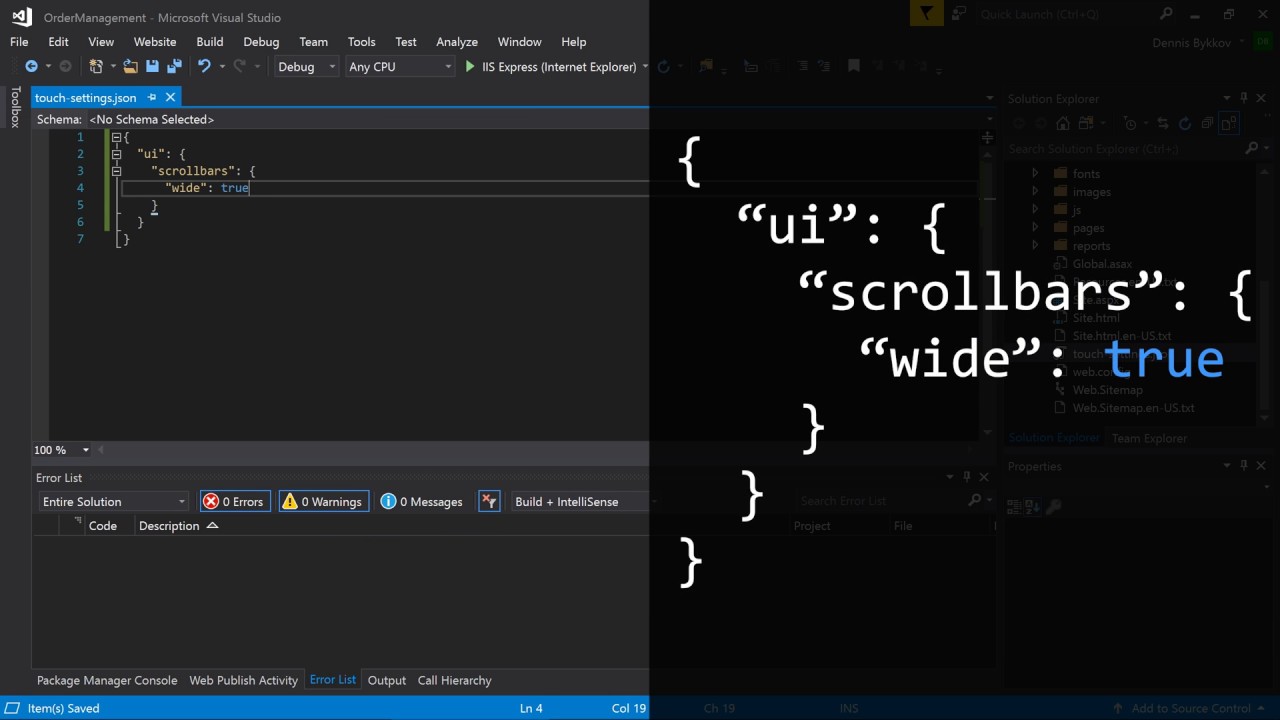Open the Analyze menu
1280x720 pixels.
tap(457, 42)
